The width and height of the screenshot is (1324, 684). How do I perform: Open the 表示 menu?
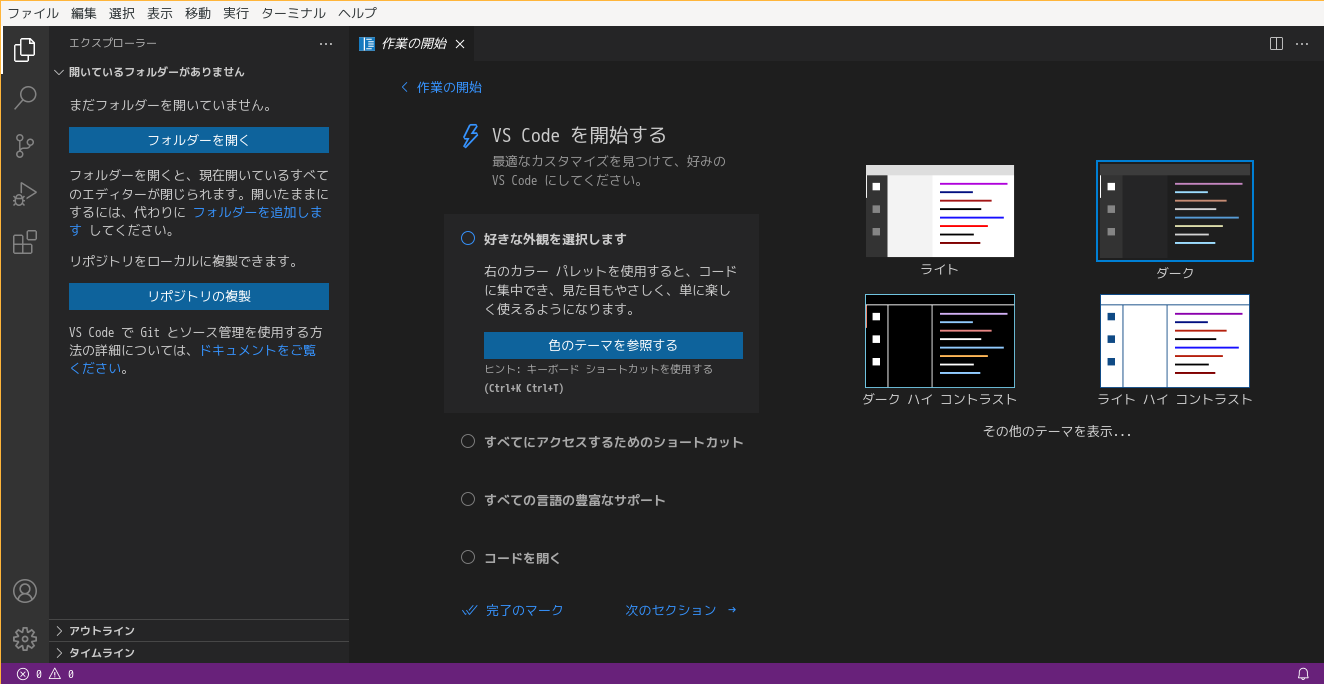[160, 13]
